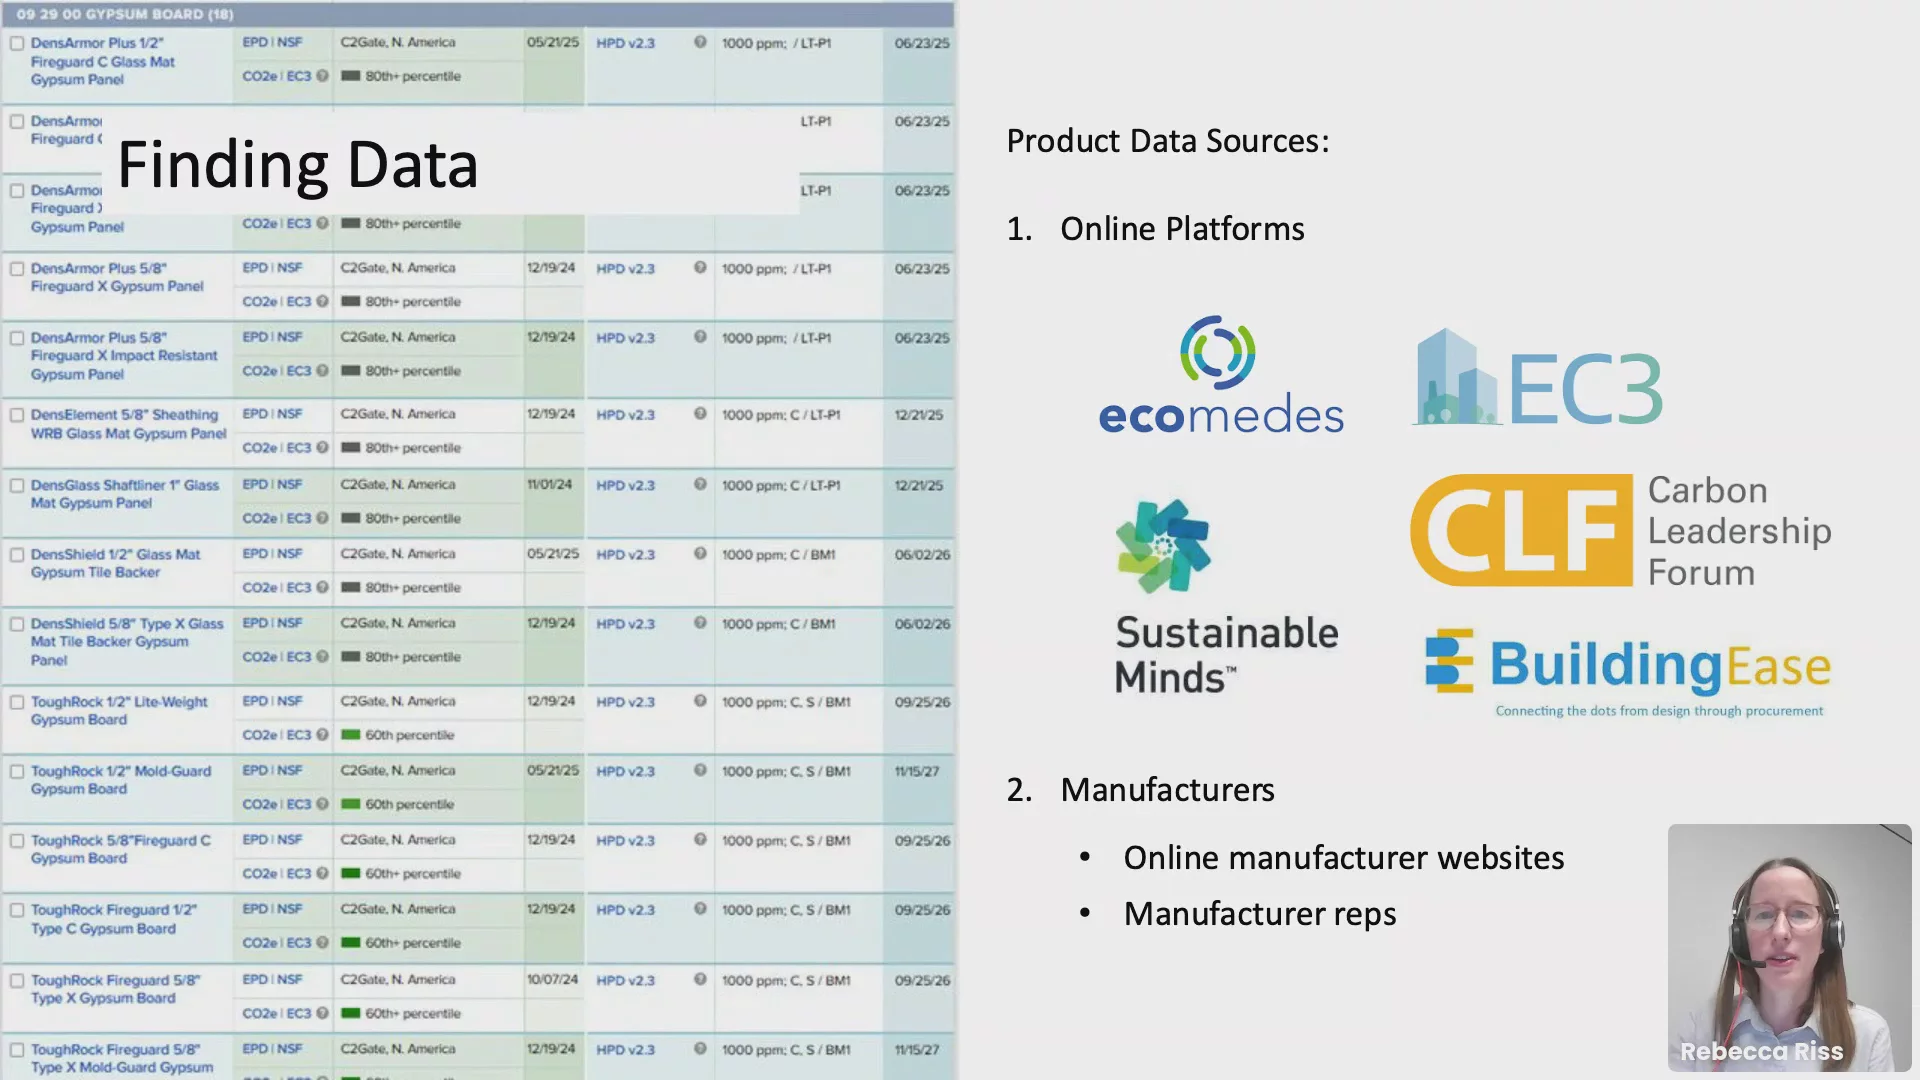The height and width of the screenshot is (1080, 1920).
Task: Click HPD info icon for DensArmor Plus 1/2" row
Action: [700, 42]
